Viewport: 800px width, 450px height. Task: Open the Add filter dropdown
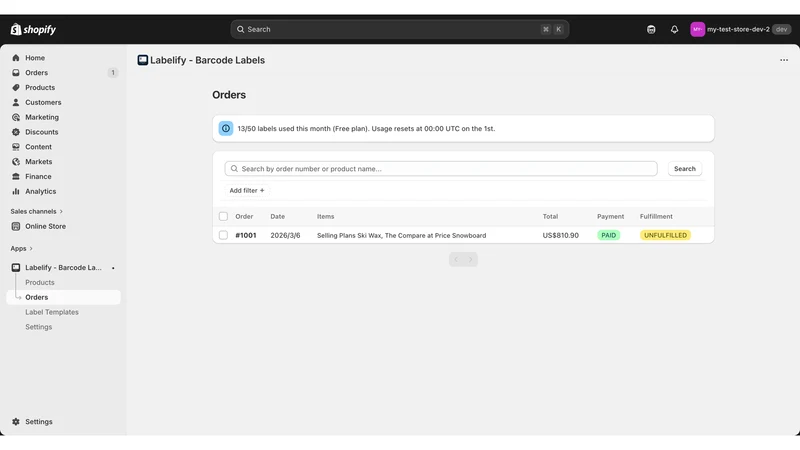[x=247, y=190]
